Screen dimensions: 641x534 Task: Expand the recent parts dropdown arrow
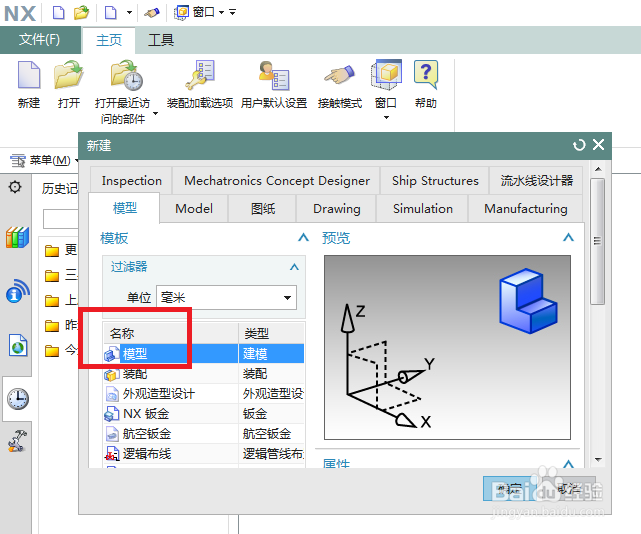(x=155, y=113)
